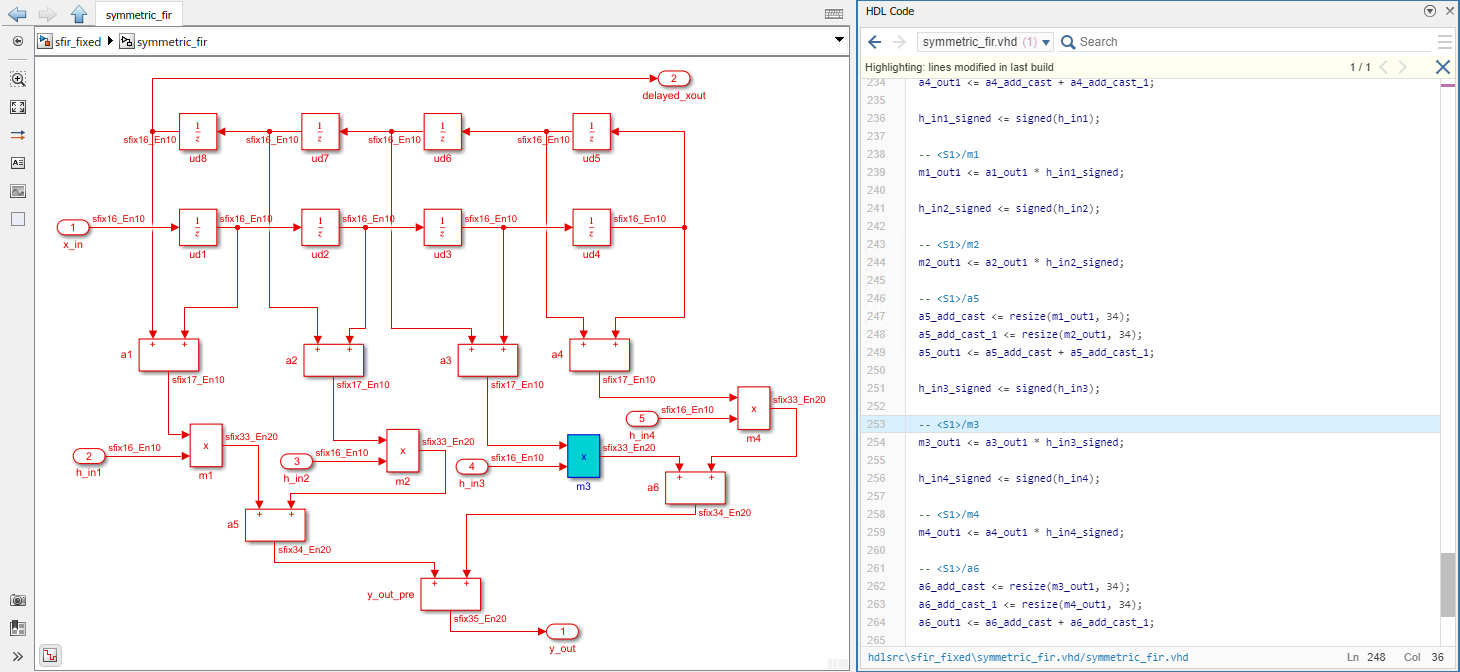Screen dimensions: 1460x672
Task: Toggle the Area box tool in palette
Action: pos(18,219)
